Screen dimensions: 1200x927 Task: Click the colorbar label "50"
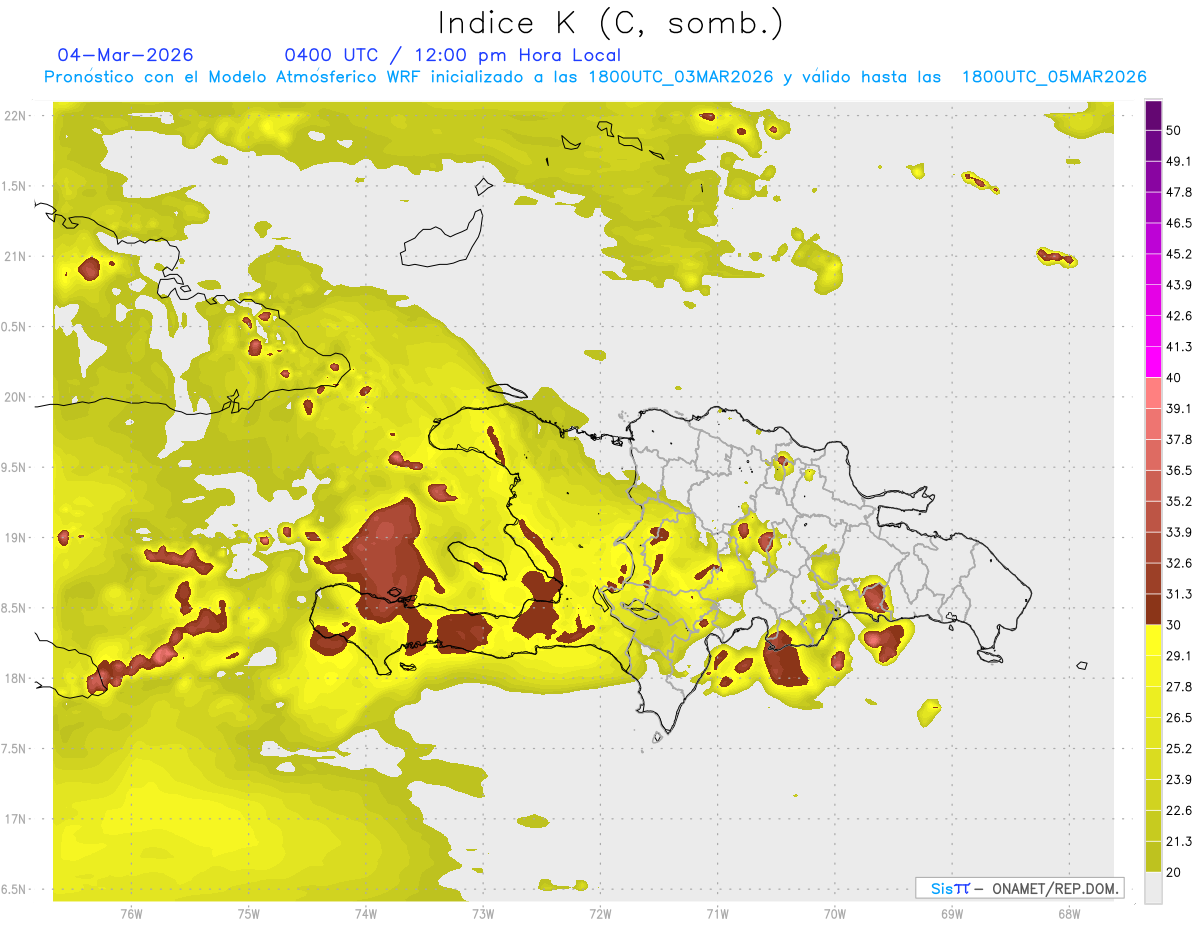coord(1176,130)
